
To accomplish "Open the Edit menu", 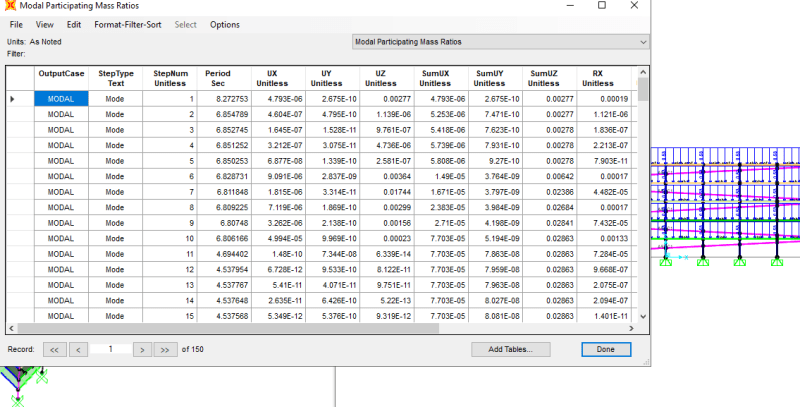I will click(73, 24).
